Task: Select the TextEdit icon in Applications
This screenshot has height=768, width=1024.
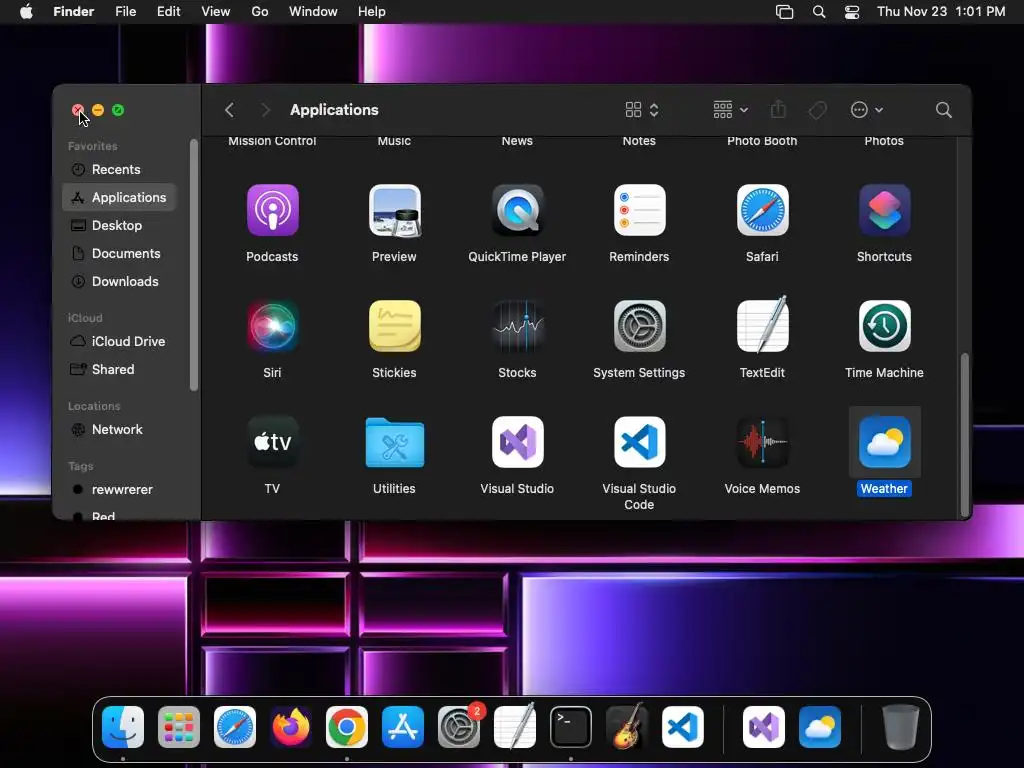Action: [762, 326]
